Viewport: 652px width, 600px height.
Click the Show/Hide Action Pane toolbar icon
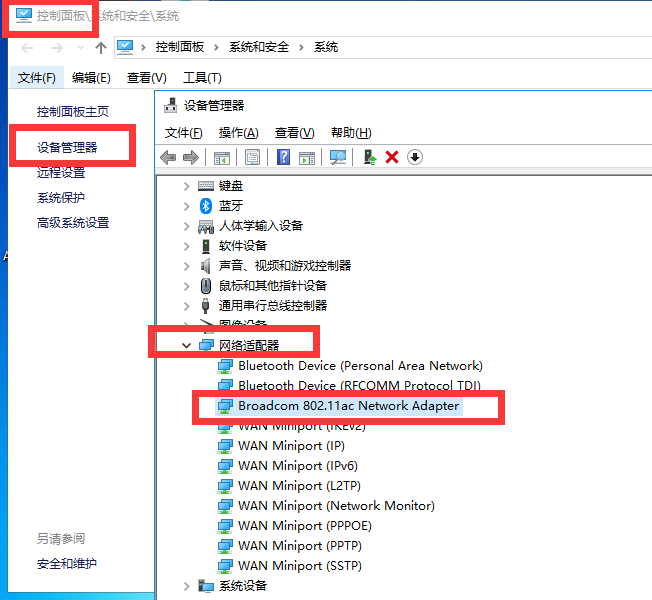coord(307,158)
